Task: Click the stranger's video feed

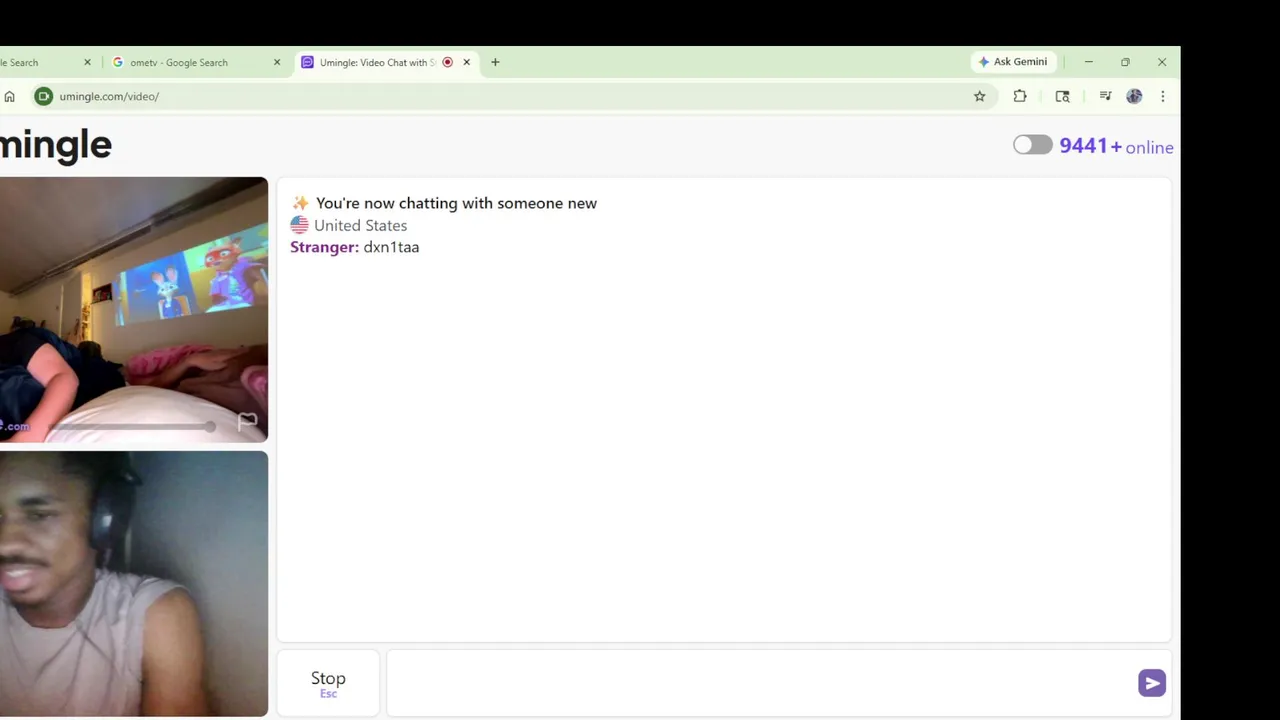Action: 133,309
